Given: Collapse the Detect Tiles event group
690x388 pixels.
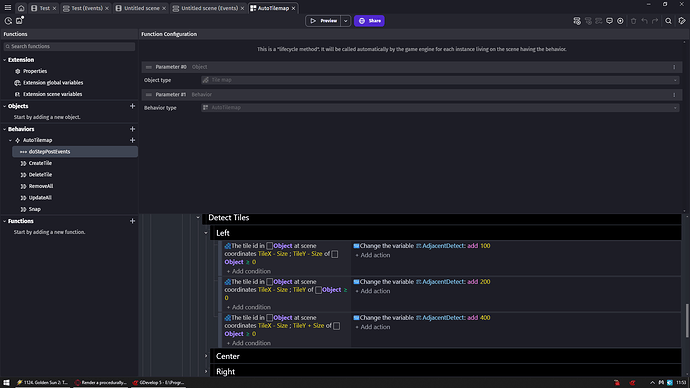Looking at the screenshot, I should click(x=198, y=217).
